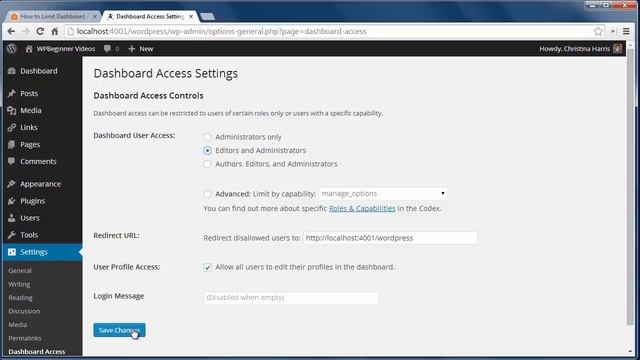Open the Writing settings submenu
Viewport: 640px width, 360px height.
[x=19, y=284]
